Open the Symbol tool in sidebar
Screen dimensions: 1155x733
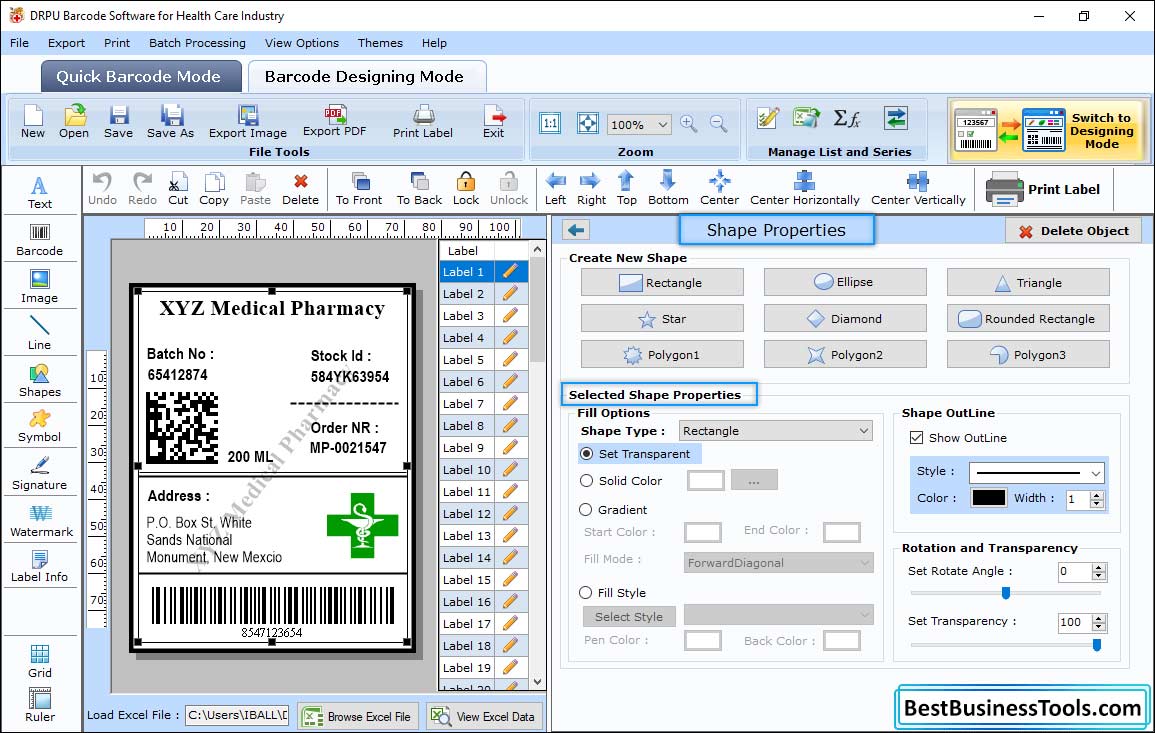39,427
